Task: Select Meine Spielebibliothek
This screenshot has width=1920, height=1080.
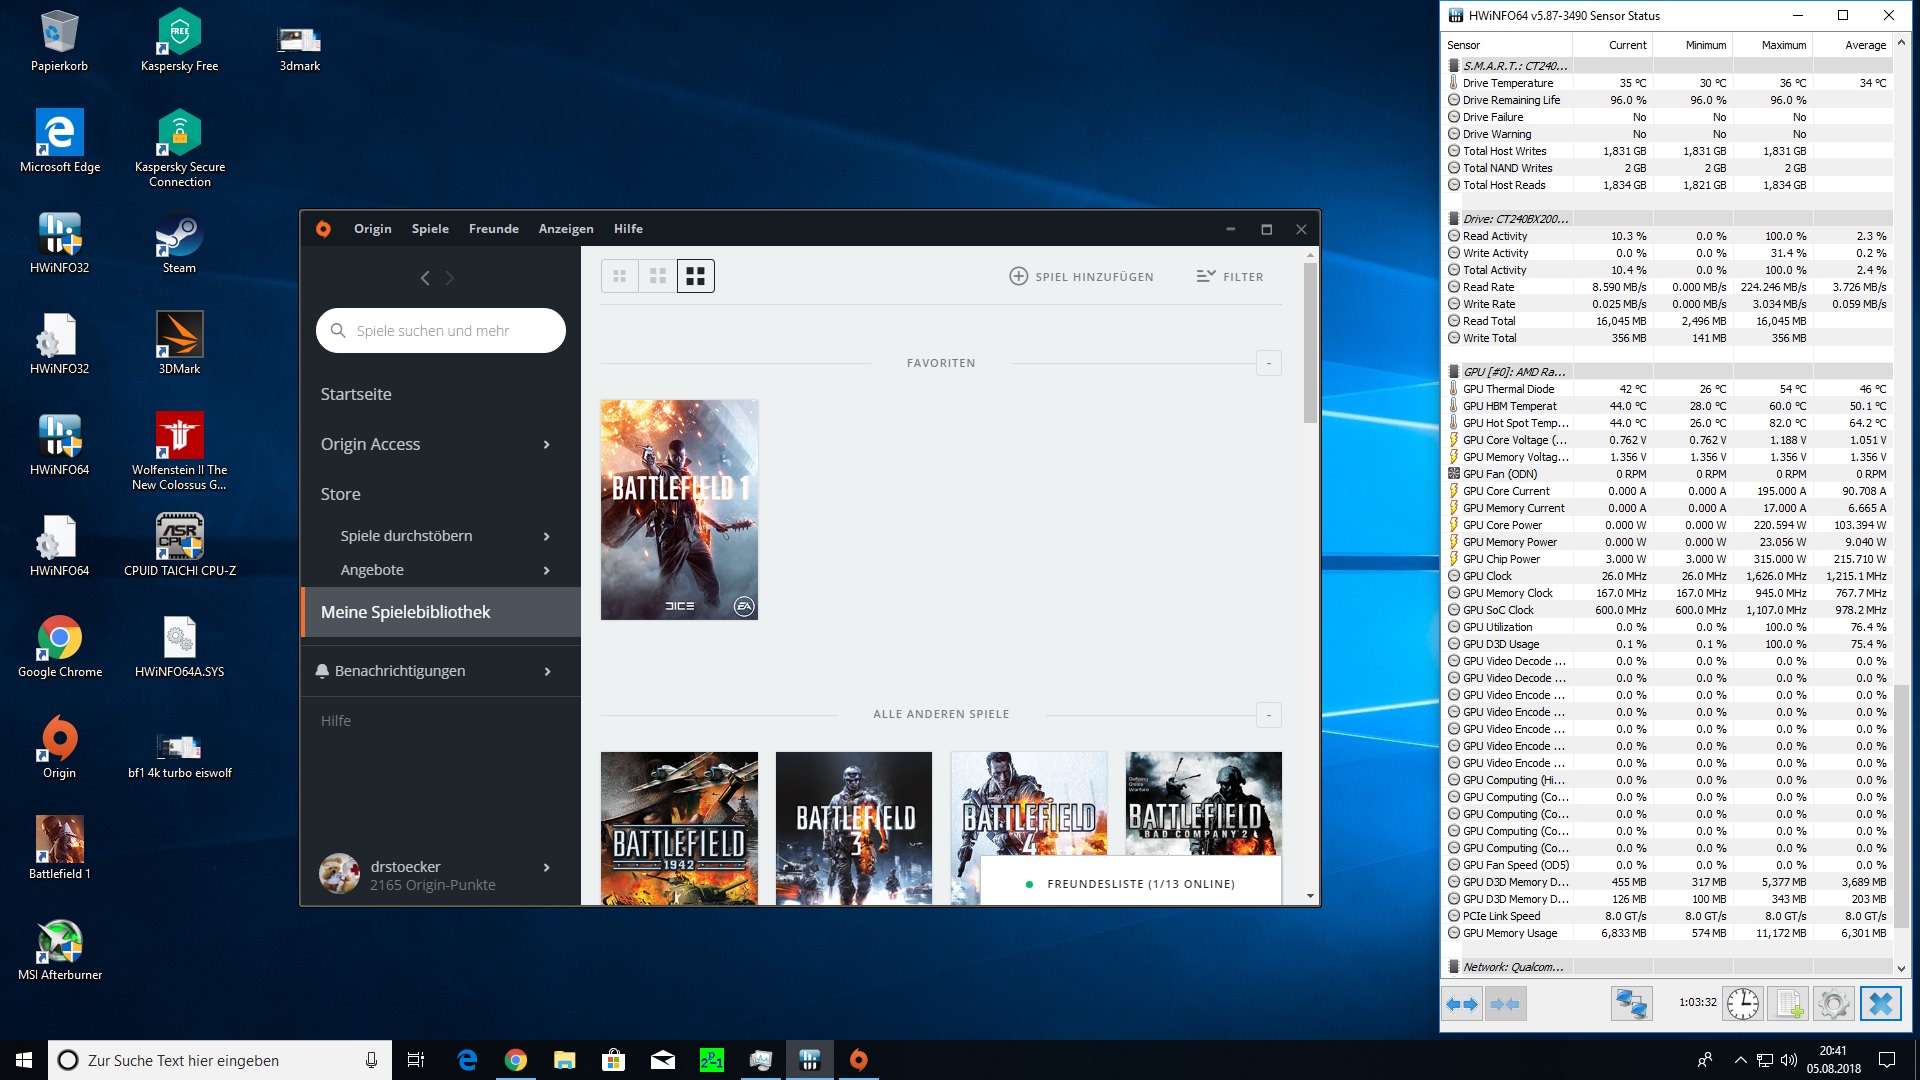Action: pyautogui.click(x=441, y=612)
